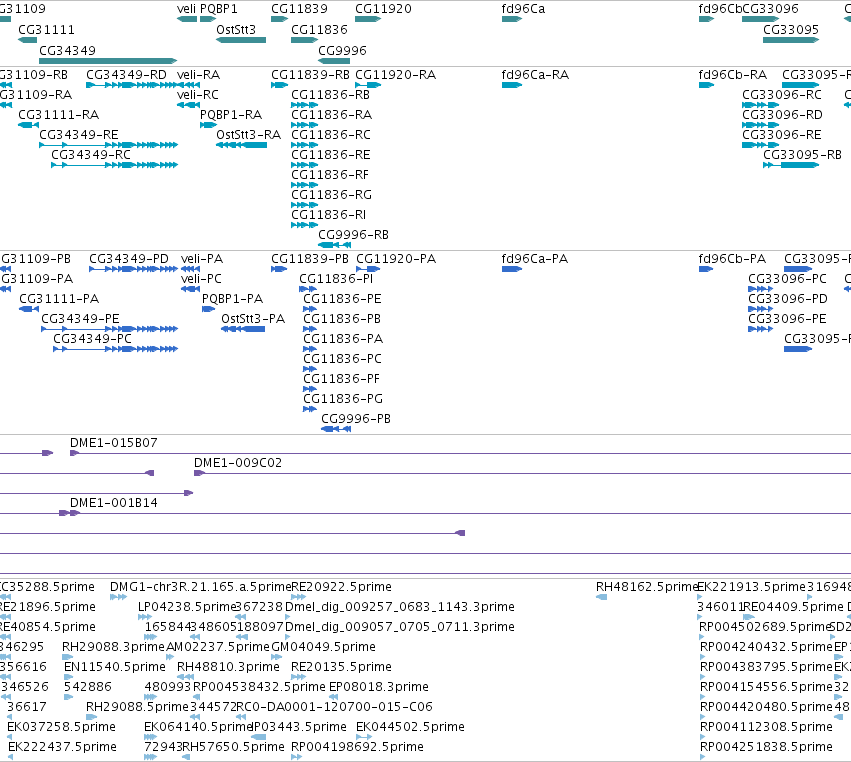This screenshot has height=762, width=851.
Task: Open the CG34349-RE transcript
Action: (x=79, y=135)
